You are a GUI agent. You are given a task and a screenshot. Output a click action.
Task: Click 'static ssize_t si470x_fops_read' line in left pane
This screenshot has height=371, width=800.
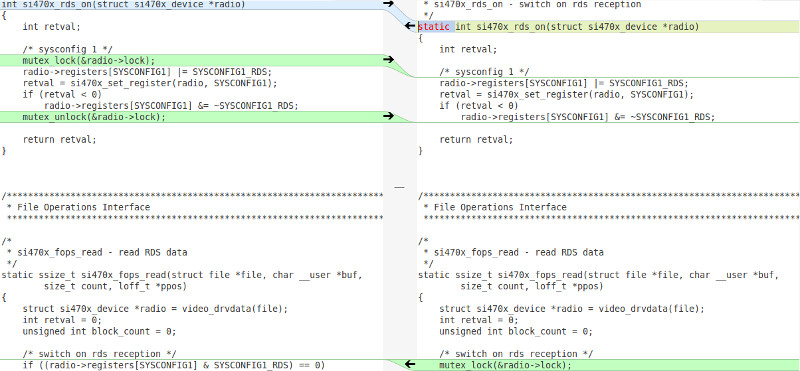(182, 275)
